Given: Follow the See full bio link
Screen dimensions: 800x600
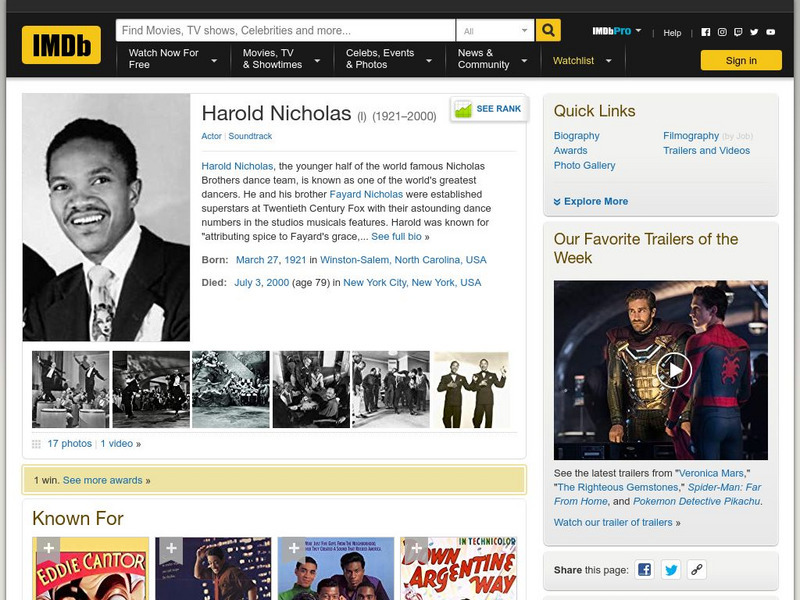Looking at the screenshot, I should 396,237.
